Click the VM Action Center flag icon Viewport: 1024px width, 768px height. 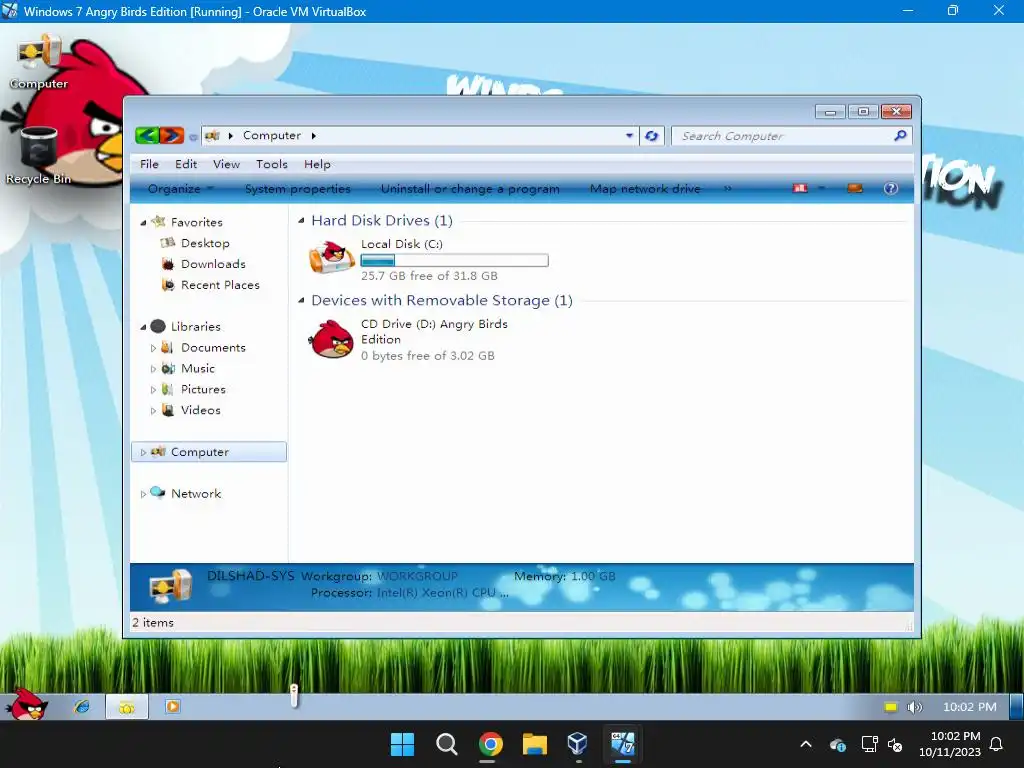tap(891, 707)
